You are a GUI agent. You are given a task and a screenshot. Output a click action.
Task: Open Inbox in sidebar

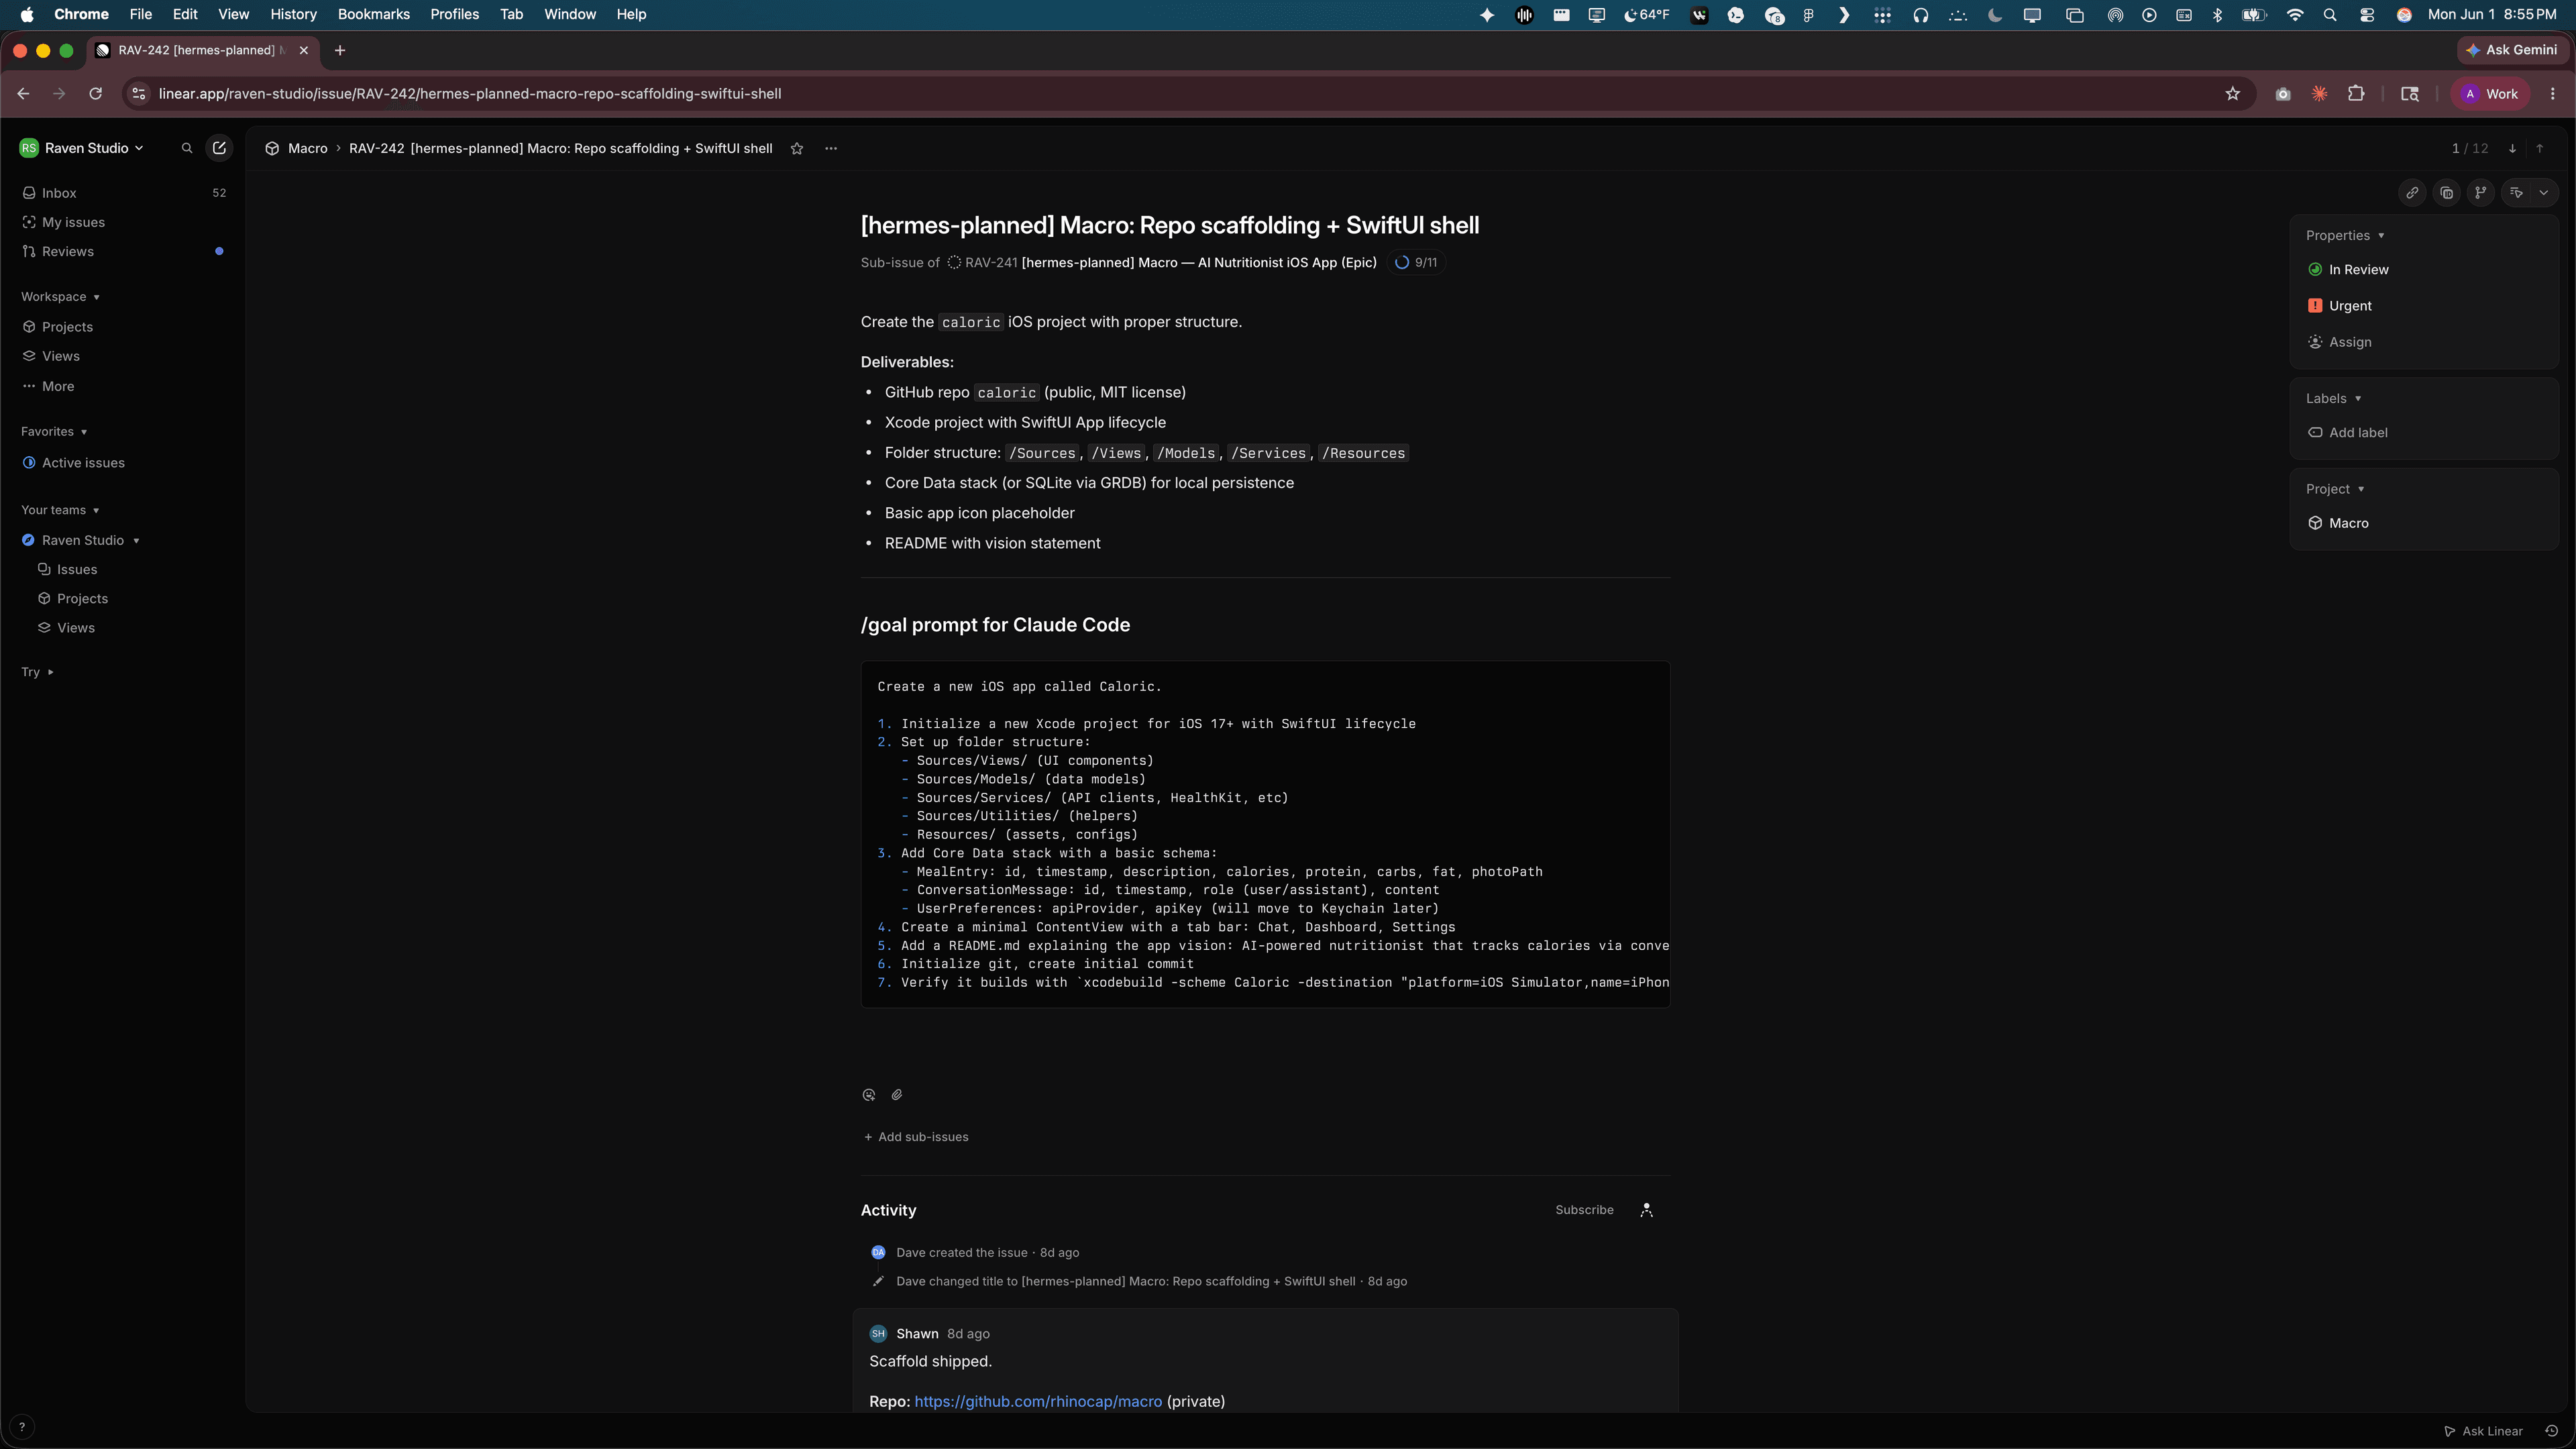[124, 193]
